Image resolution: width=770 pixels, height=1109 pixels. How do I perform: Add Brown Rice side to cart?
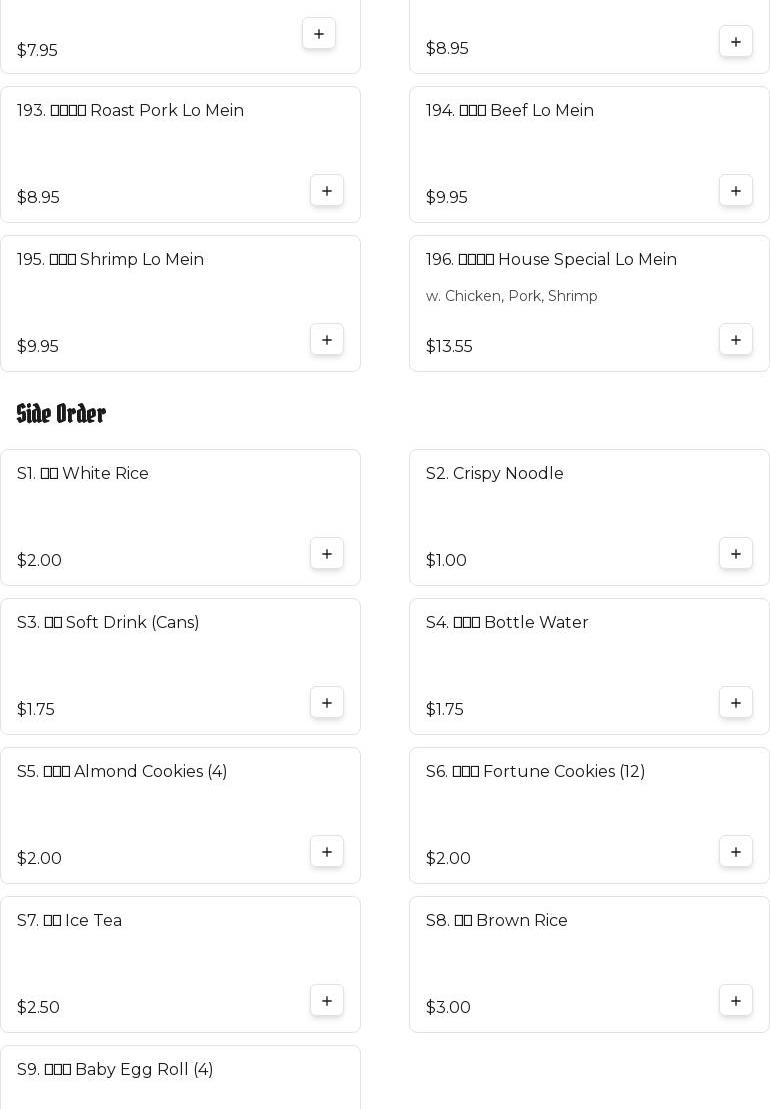(x=736, y=1001)
